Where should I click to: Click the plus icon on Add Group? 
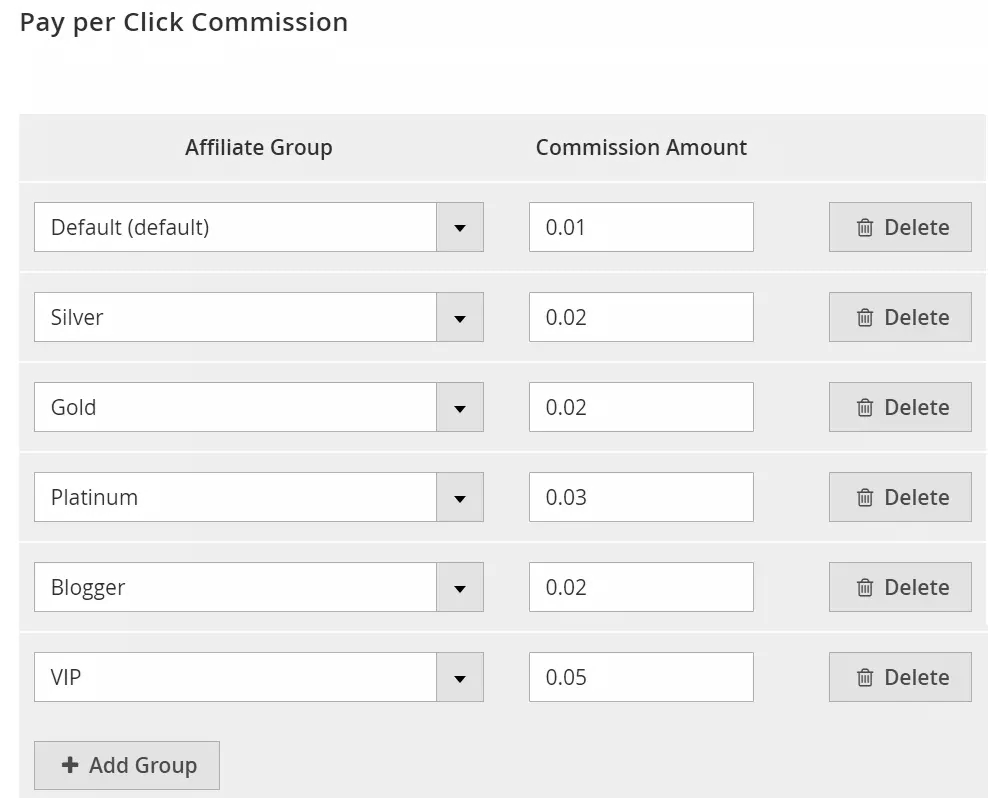(x=69, y=765)
